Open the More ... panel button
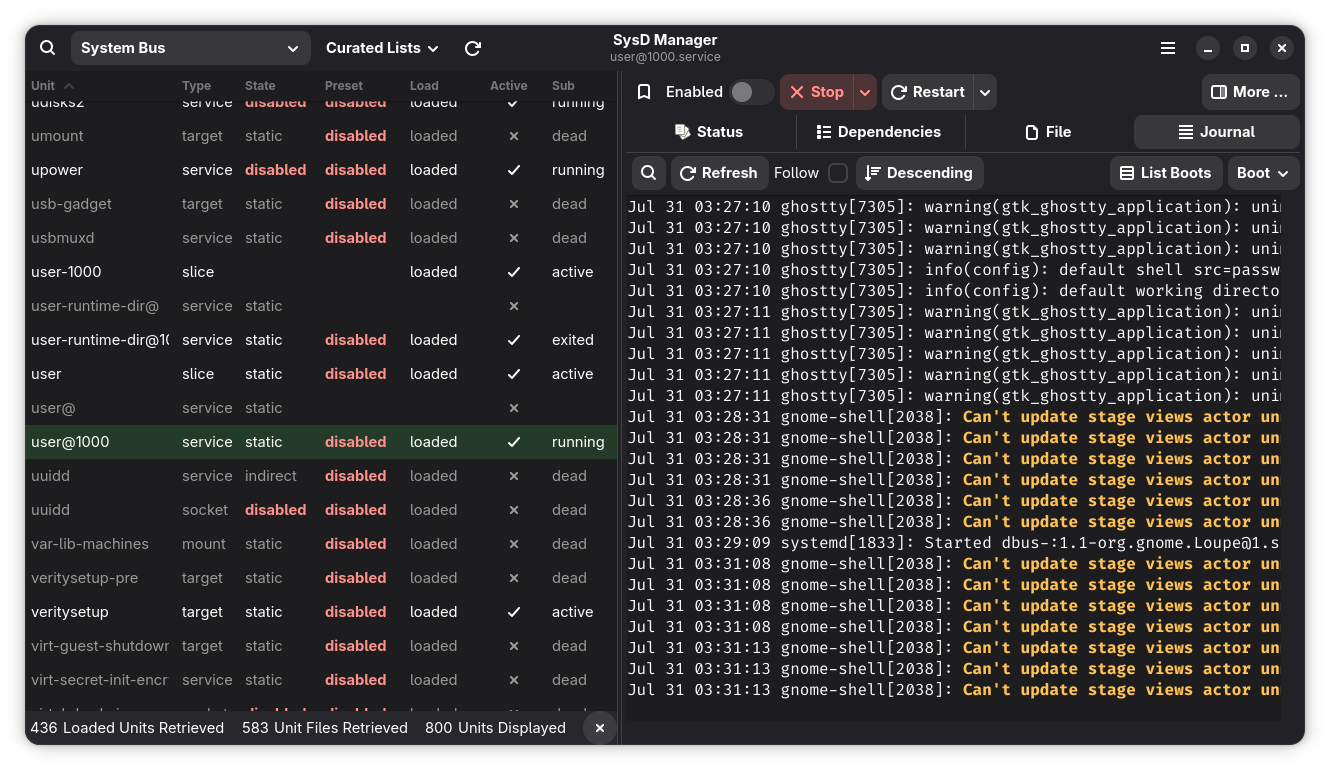The height and width of the screenshot is (770, 1330). click(1251, 92)
